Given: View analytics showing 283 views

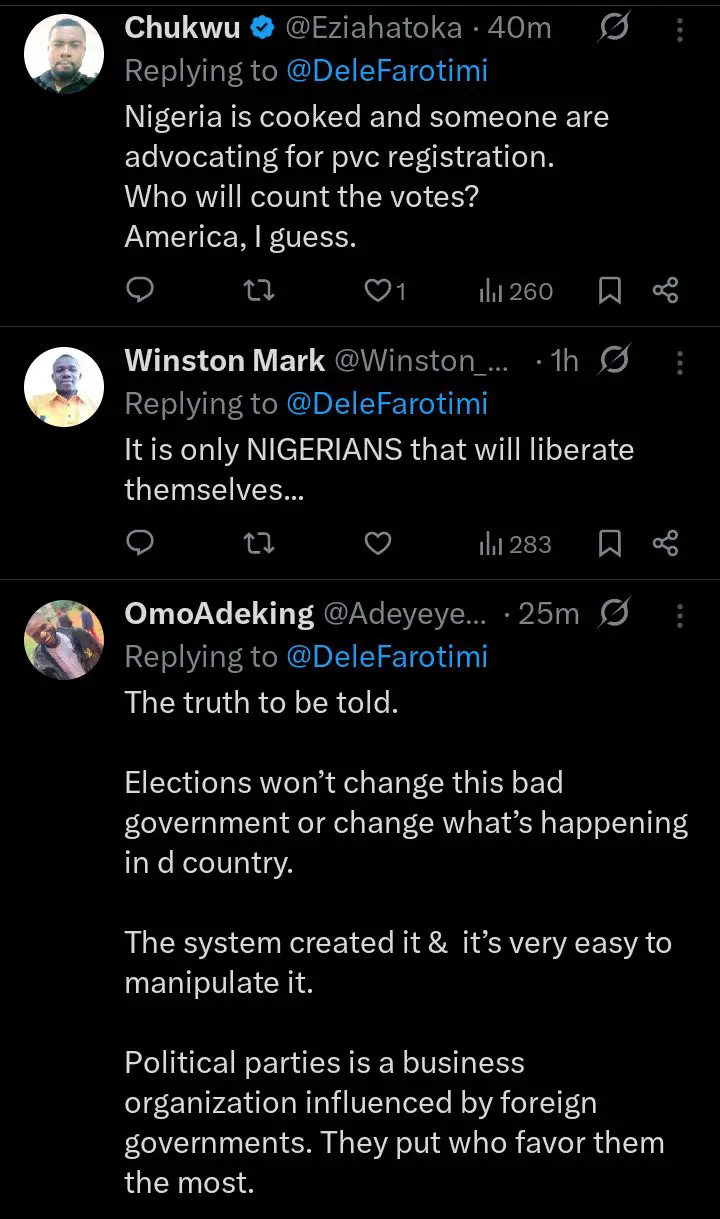Looking at the screenshot, I should coord(516,544).
